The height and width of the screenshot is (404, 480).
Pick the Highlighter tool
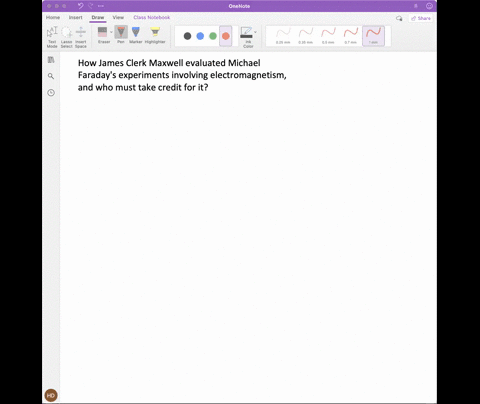[x=155, y=35]
